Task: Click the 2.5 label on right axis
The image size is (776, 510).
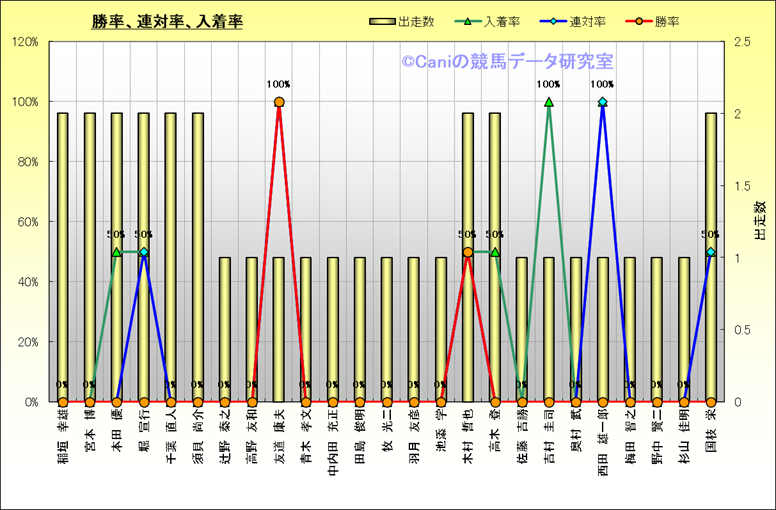Action: (x=743, y=42)
